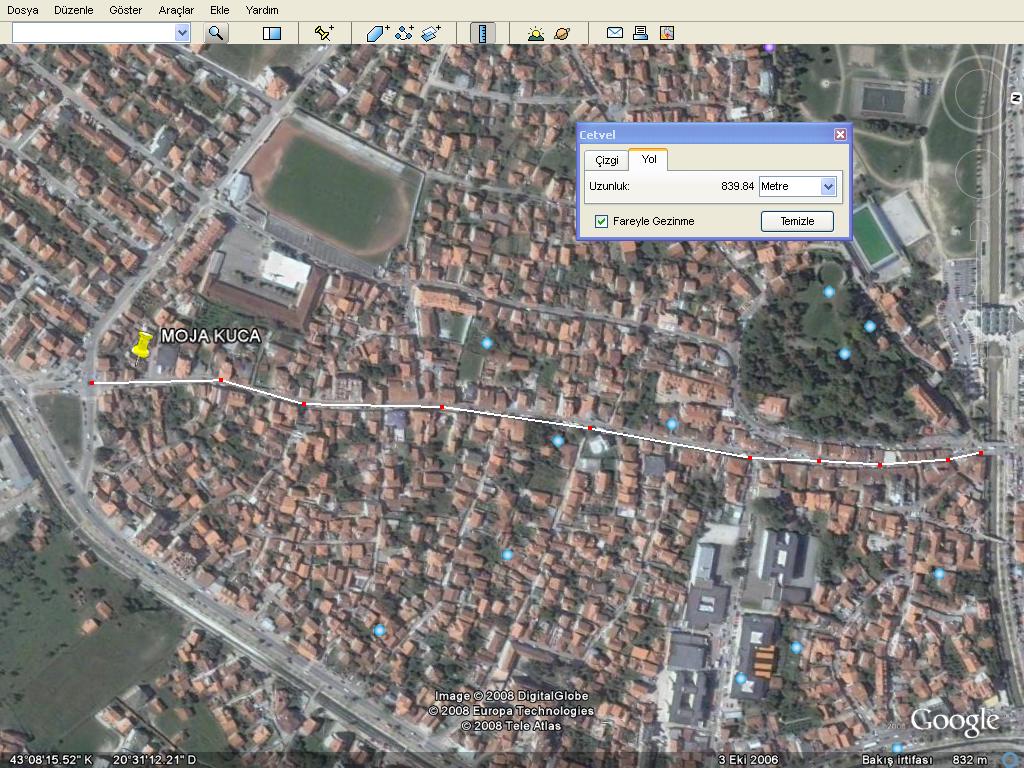1024x768 pixels.
Task: Expand the search box history dropdown
Action: (181, 33)
